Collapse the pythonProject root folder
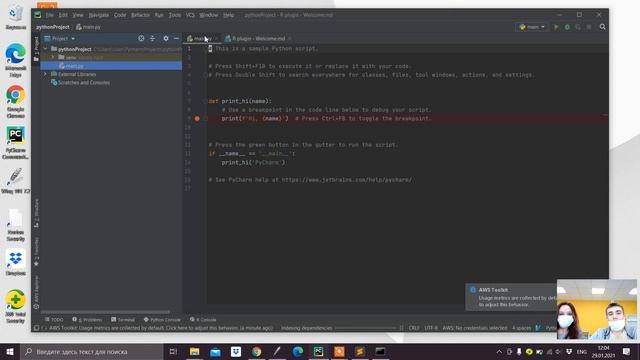 (45, 49)
